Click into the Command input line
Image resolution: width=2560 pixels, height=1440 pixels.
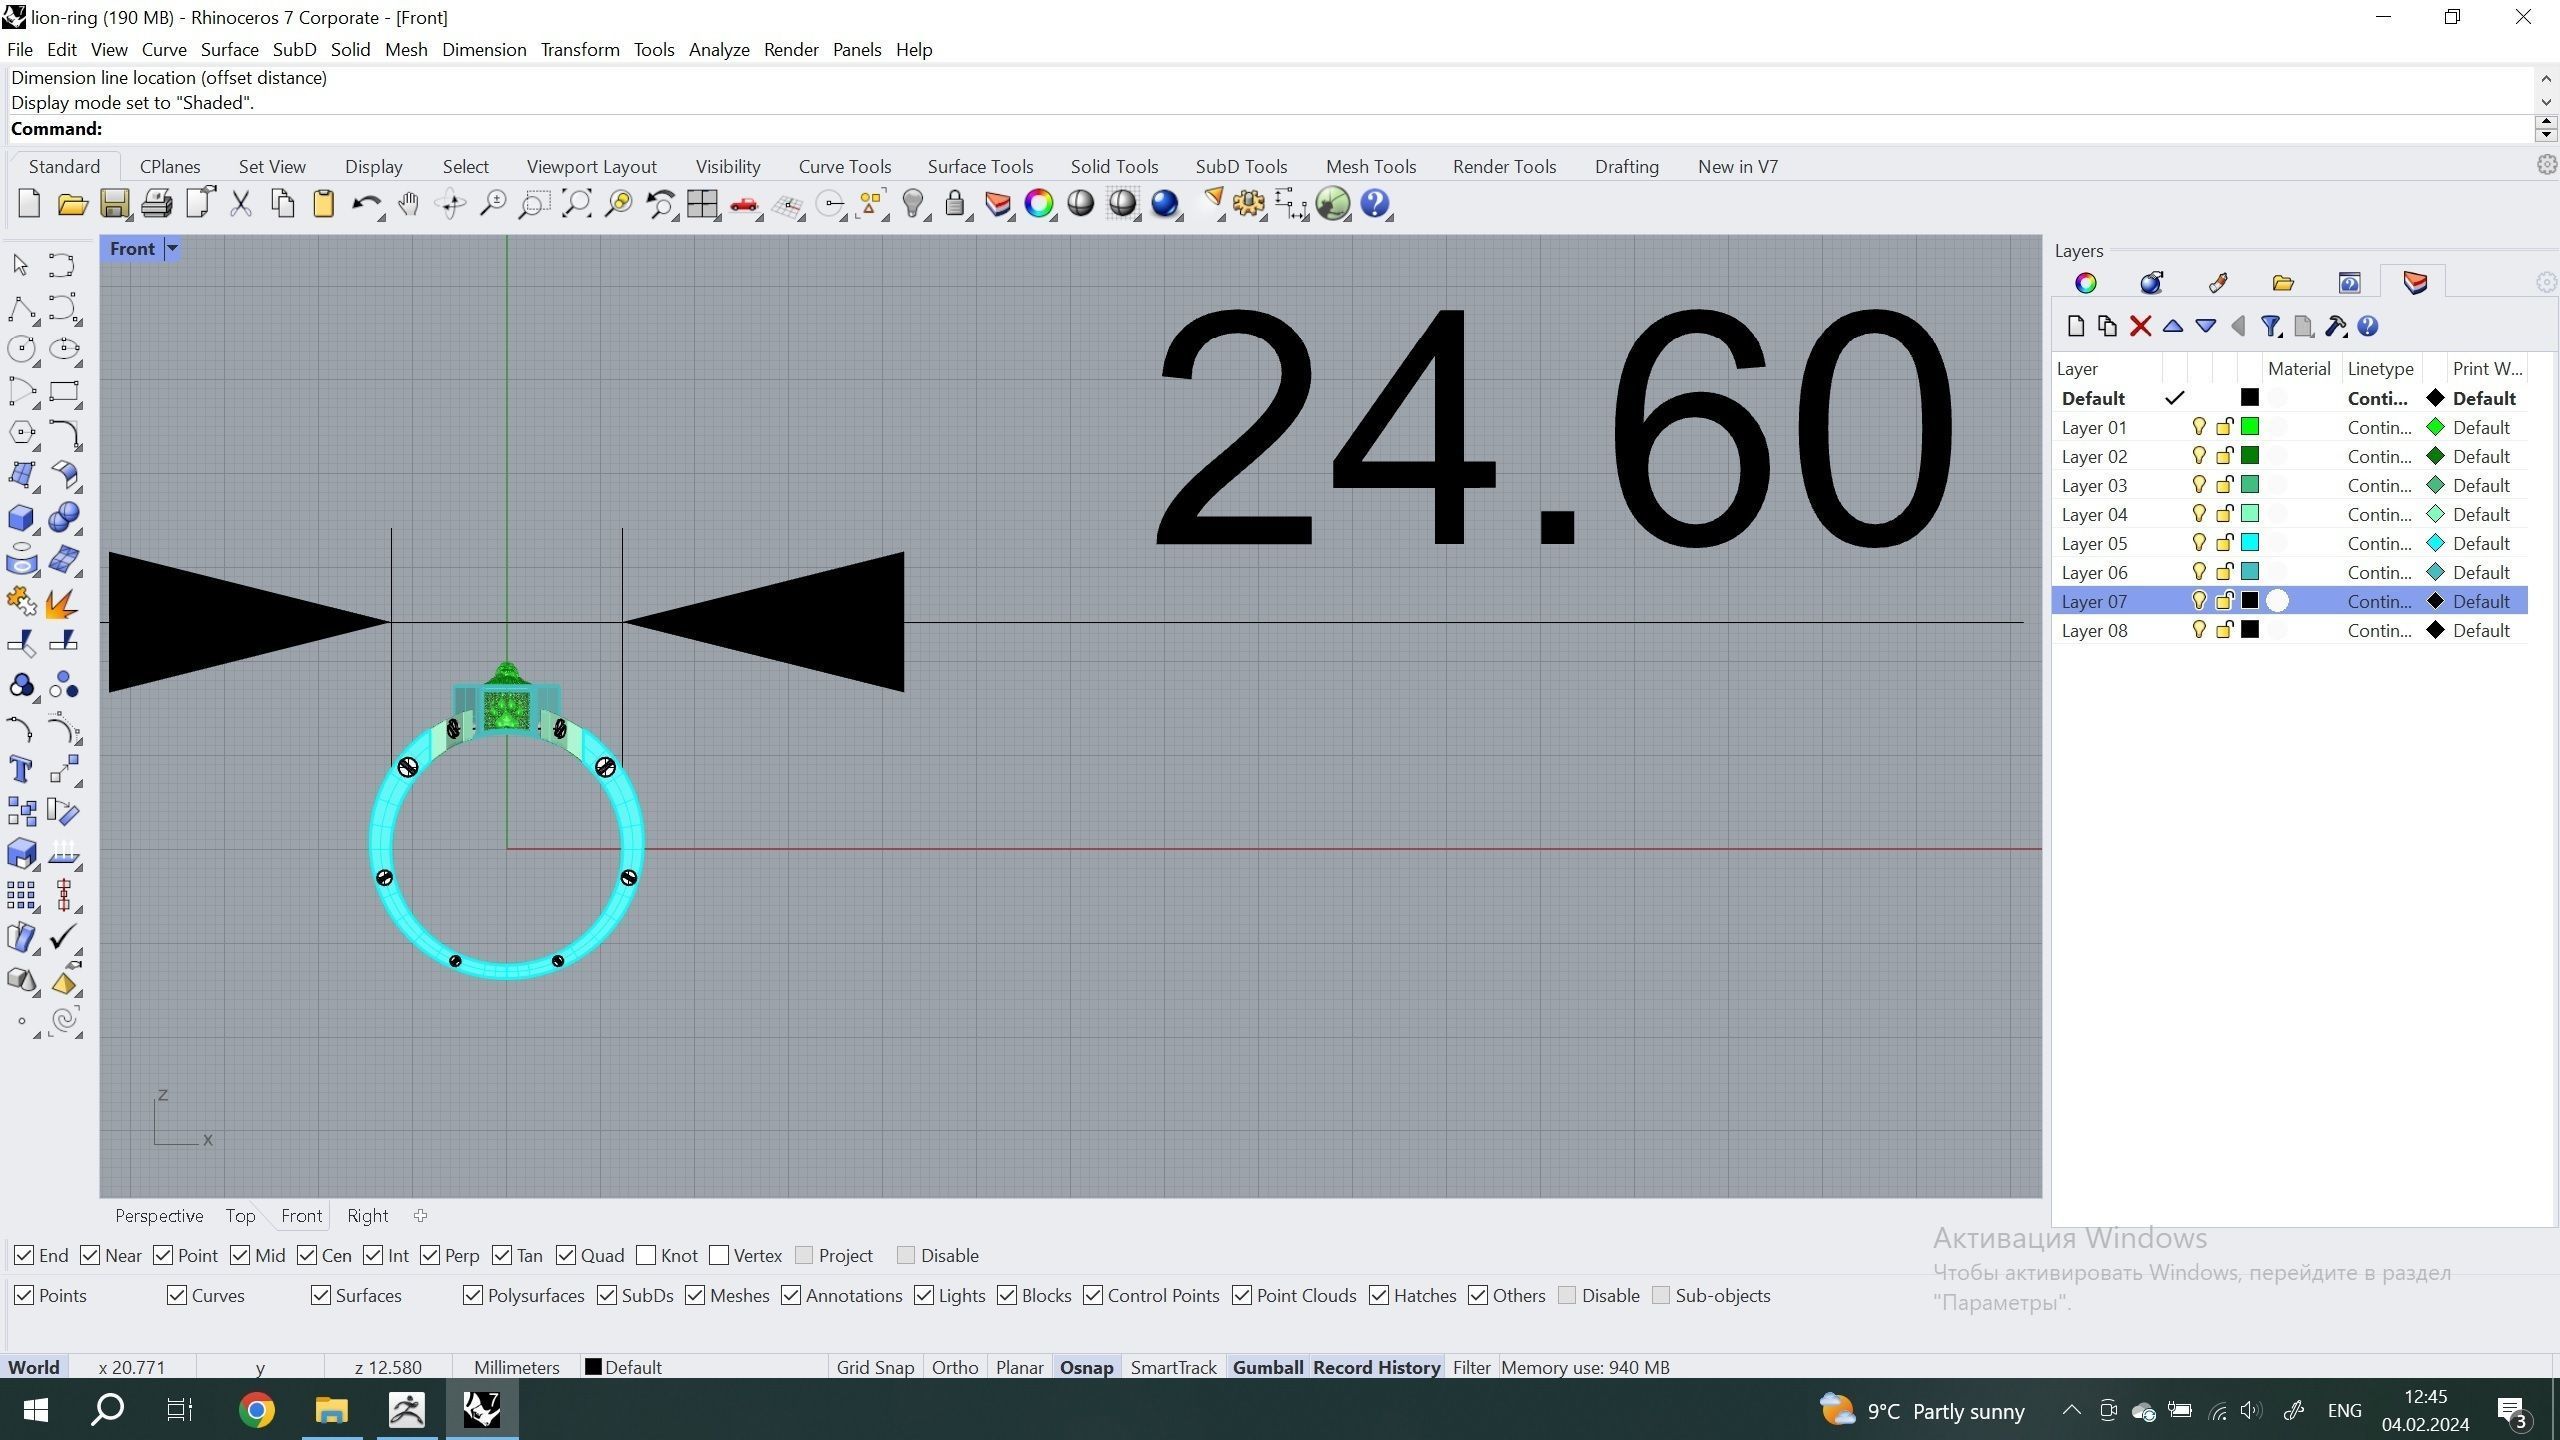pyautogui.click(x=1300, y=128)
